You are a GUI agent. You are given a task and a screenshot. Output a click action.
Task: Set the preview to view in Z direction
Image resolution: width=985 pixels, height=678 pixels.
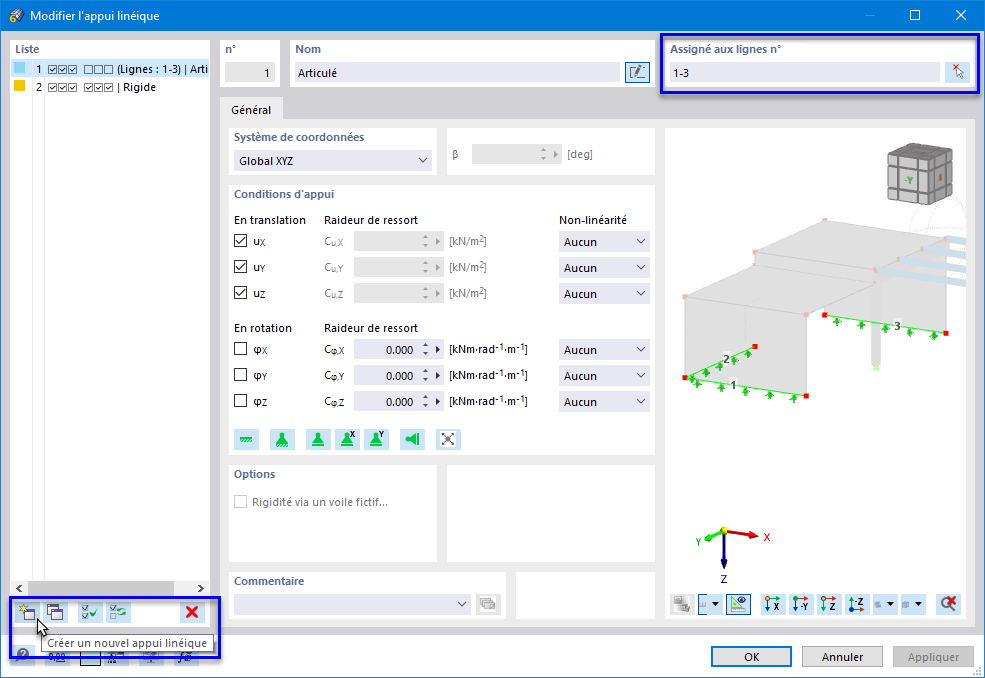click(x=829, y=604)
